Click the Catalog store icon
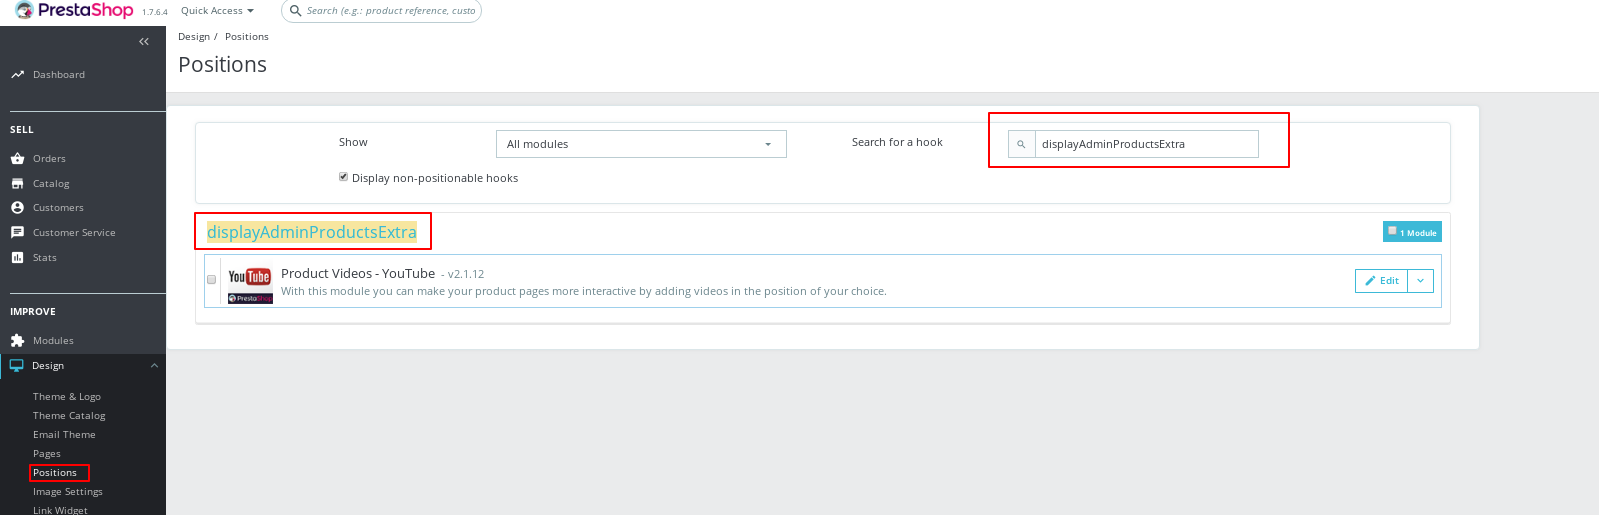 17,183
